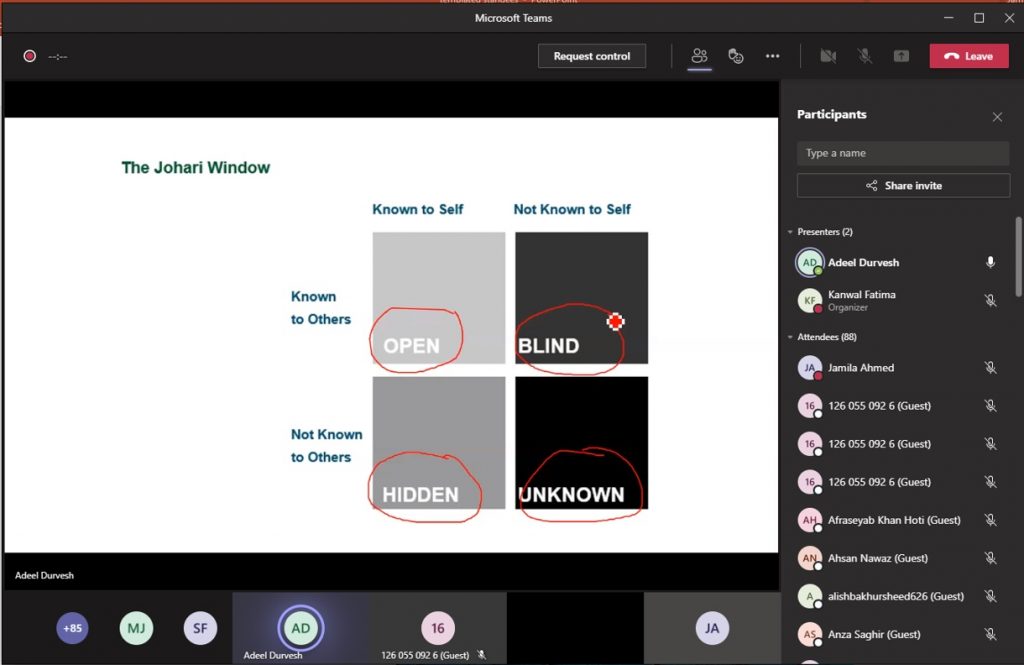The height and width of the screenshot is (665, 1024).
Task: Click Not Known to Self column heading
Action: (572, 209)
